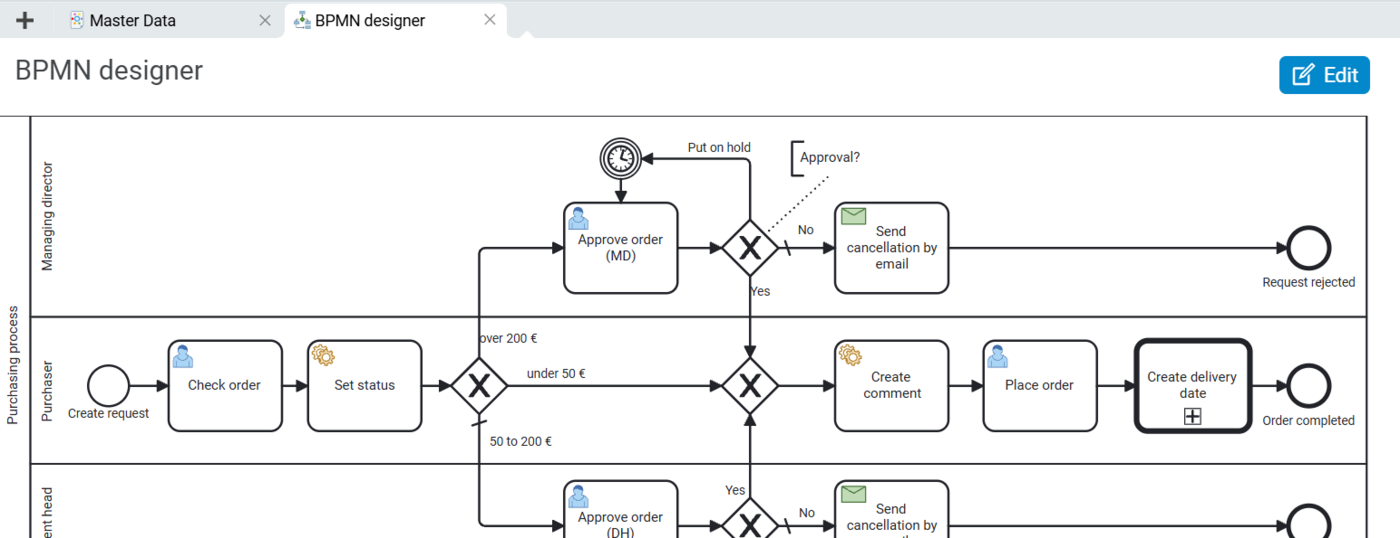1400x538 pixels.
Task: Select the Check order task
Action: 224,385
